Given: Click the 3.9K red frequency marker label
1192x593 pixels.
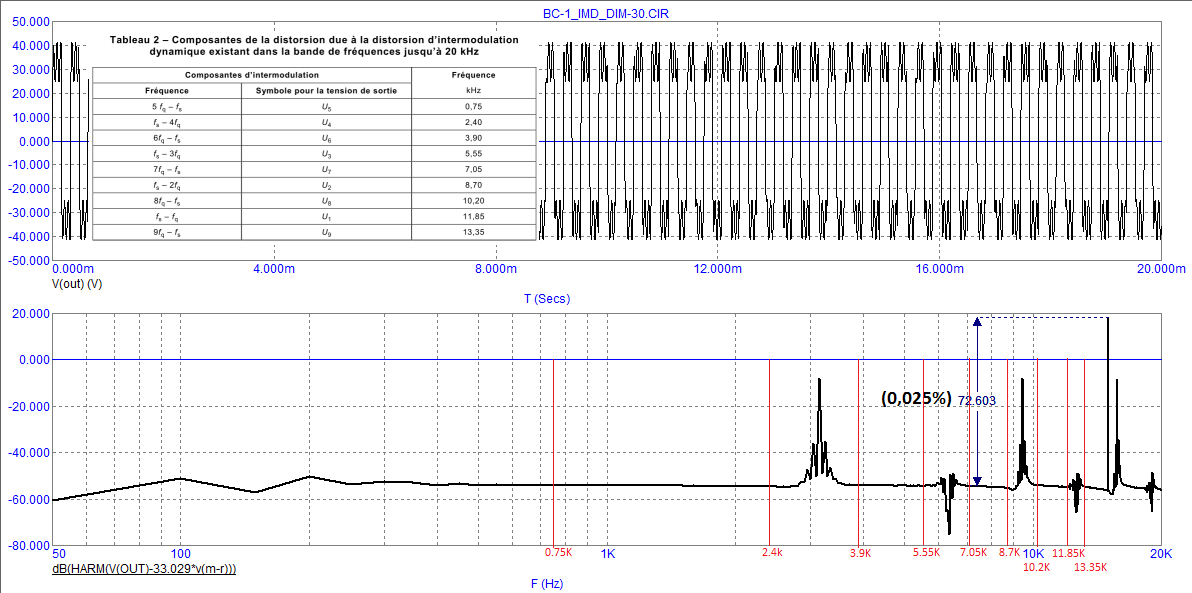Looking at the screenshot, I should [x=860, y=552].
